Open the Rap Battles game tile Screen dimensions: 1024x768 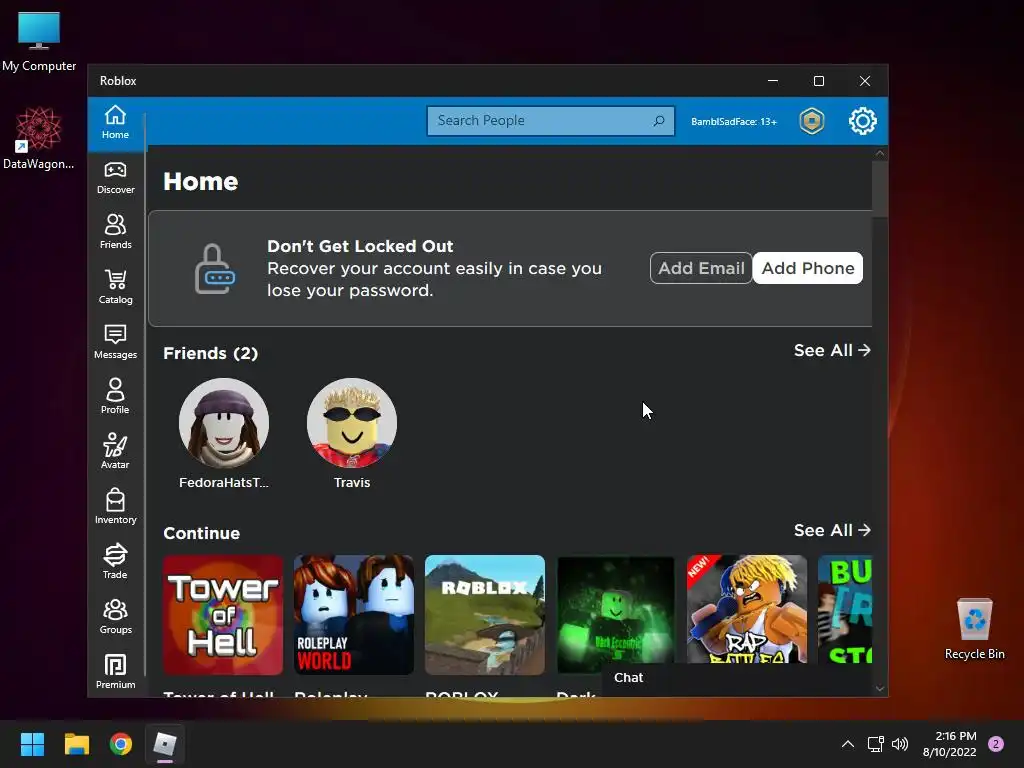746,609
